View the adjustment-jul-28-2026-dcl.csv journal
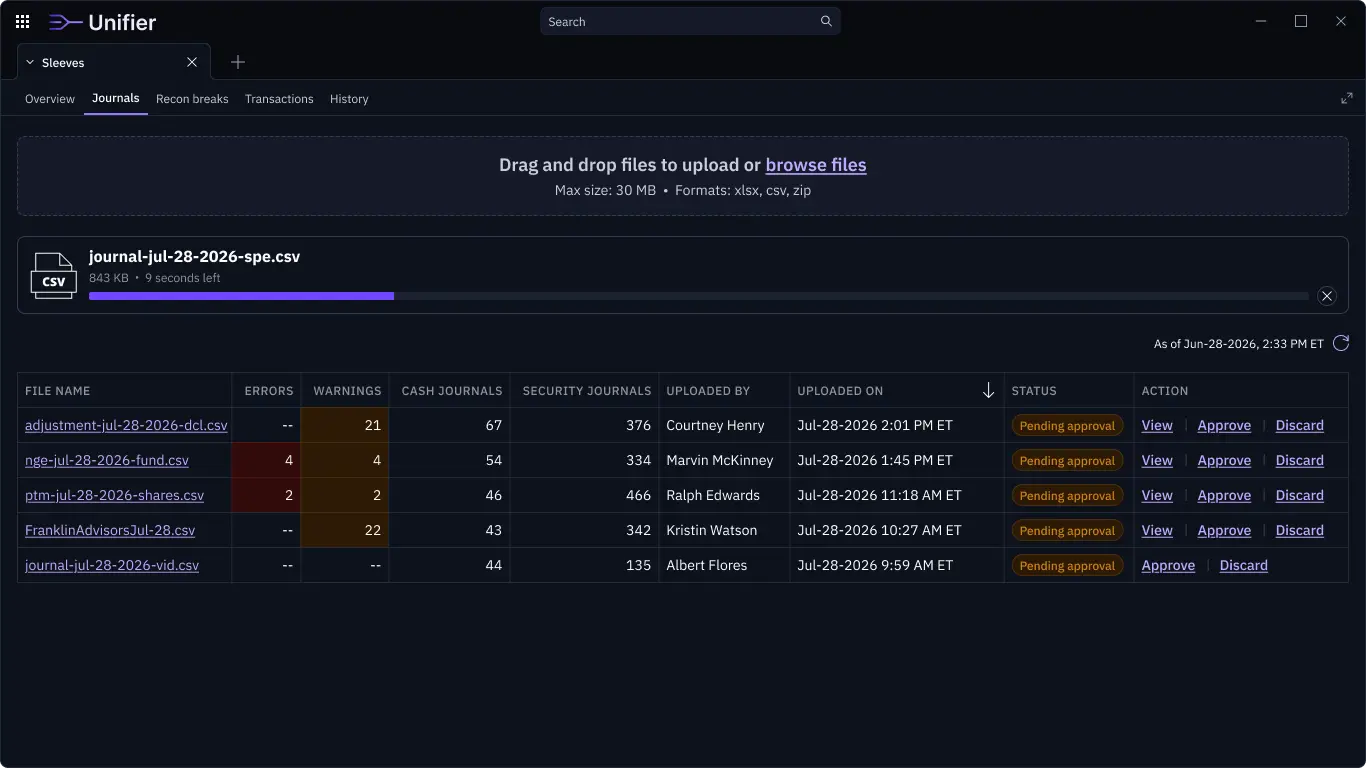Image resolution: width=1366 pixels, height=768 pixels. (1157, 425)
